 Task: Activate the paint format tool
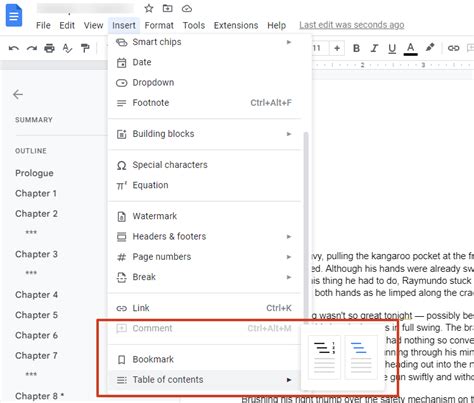pyautogui.click(x=85, y=49)
